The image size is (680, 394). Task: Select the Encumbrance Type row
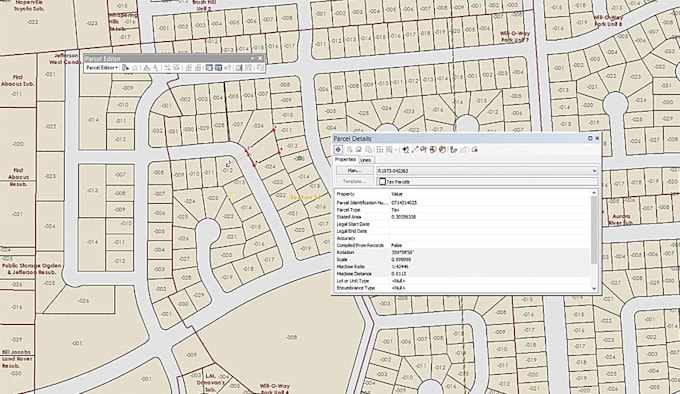(463, 288)
